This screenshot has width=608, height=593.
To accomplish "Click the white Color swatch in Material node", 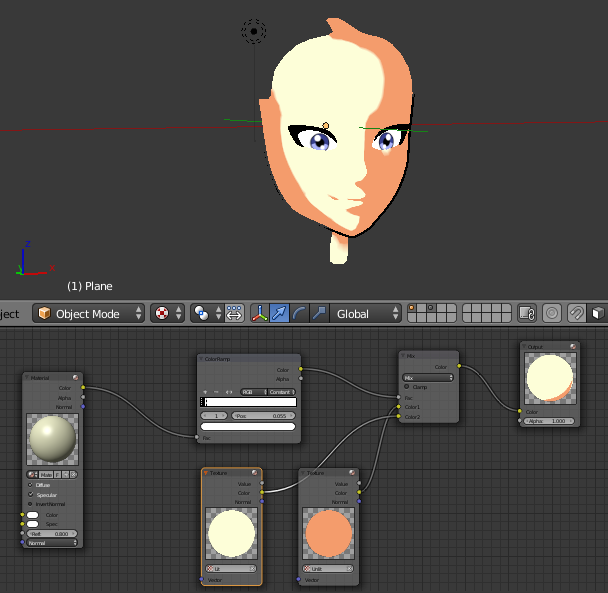I will [33, 515].
